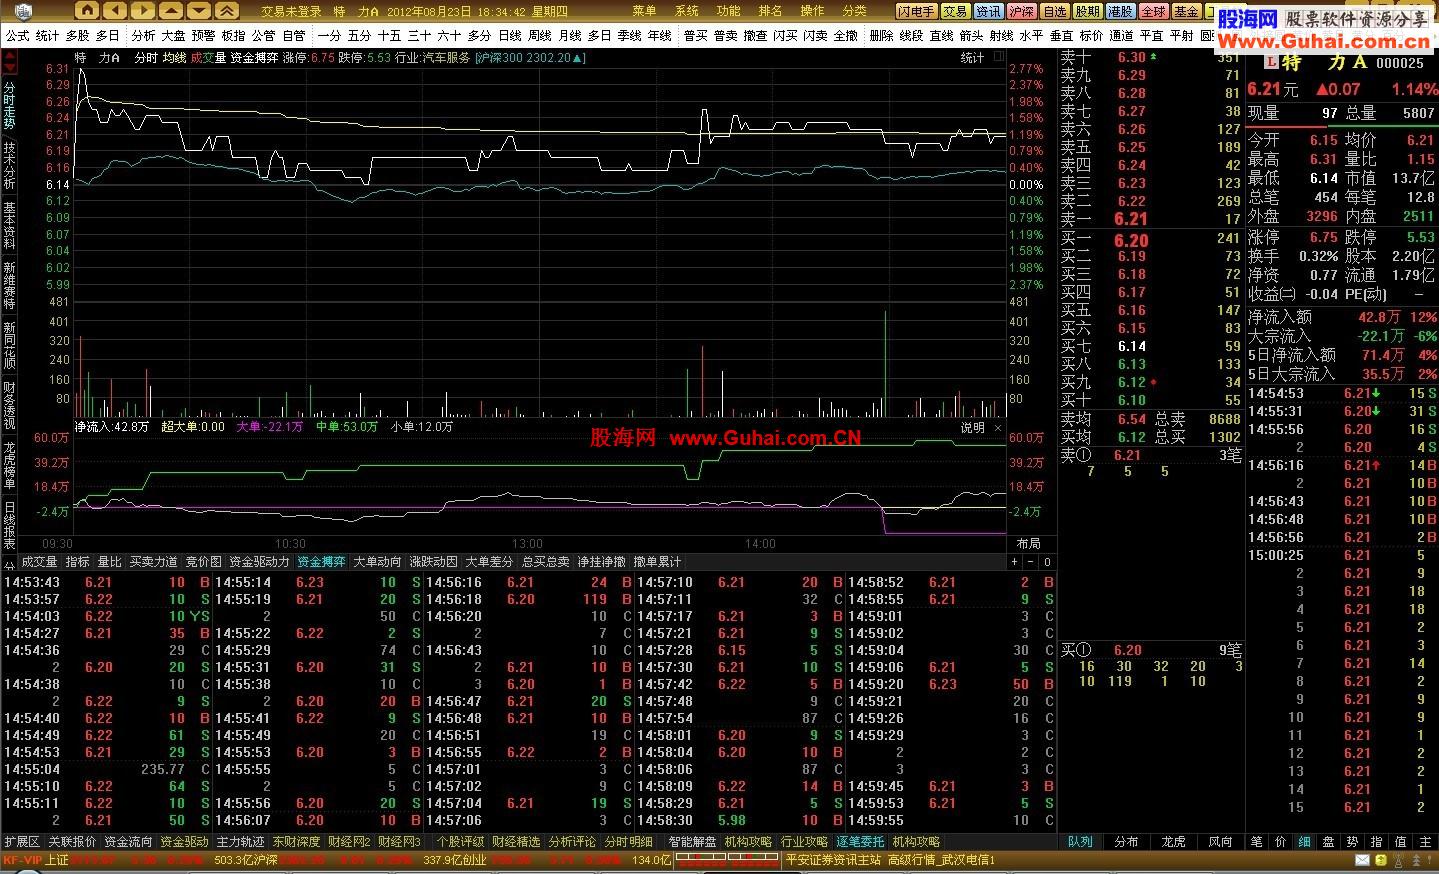Switch to the 成交量 indicator tab
Viewport: 1439px width, 874px height.
39,562
